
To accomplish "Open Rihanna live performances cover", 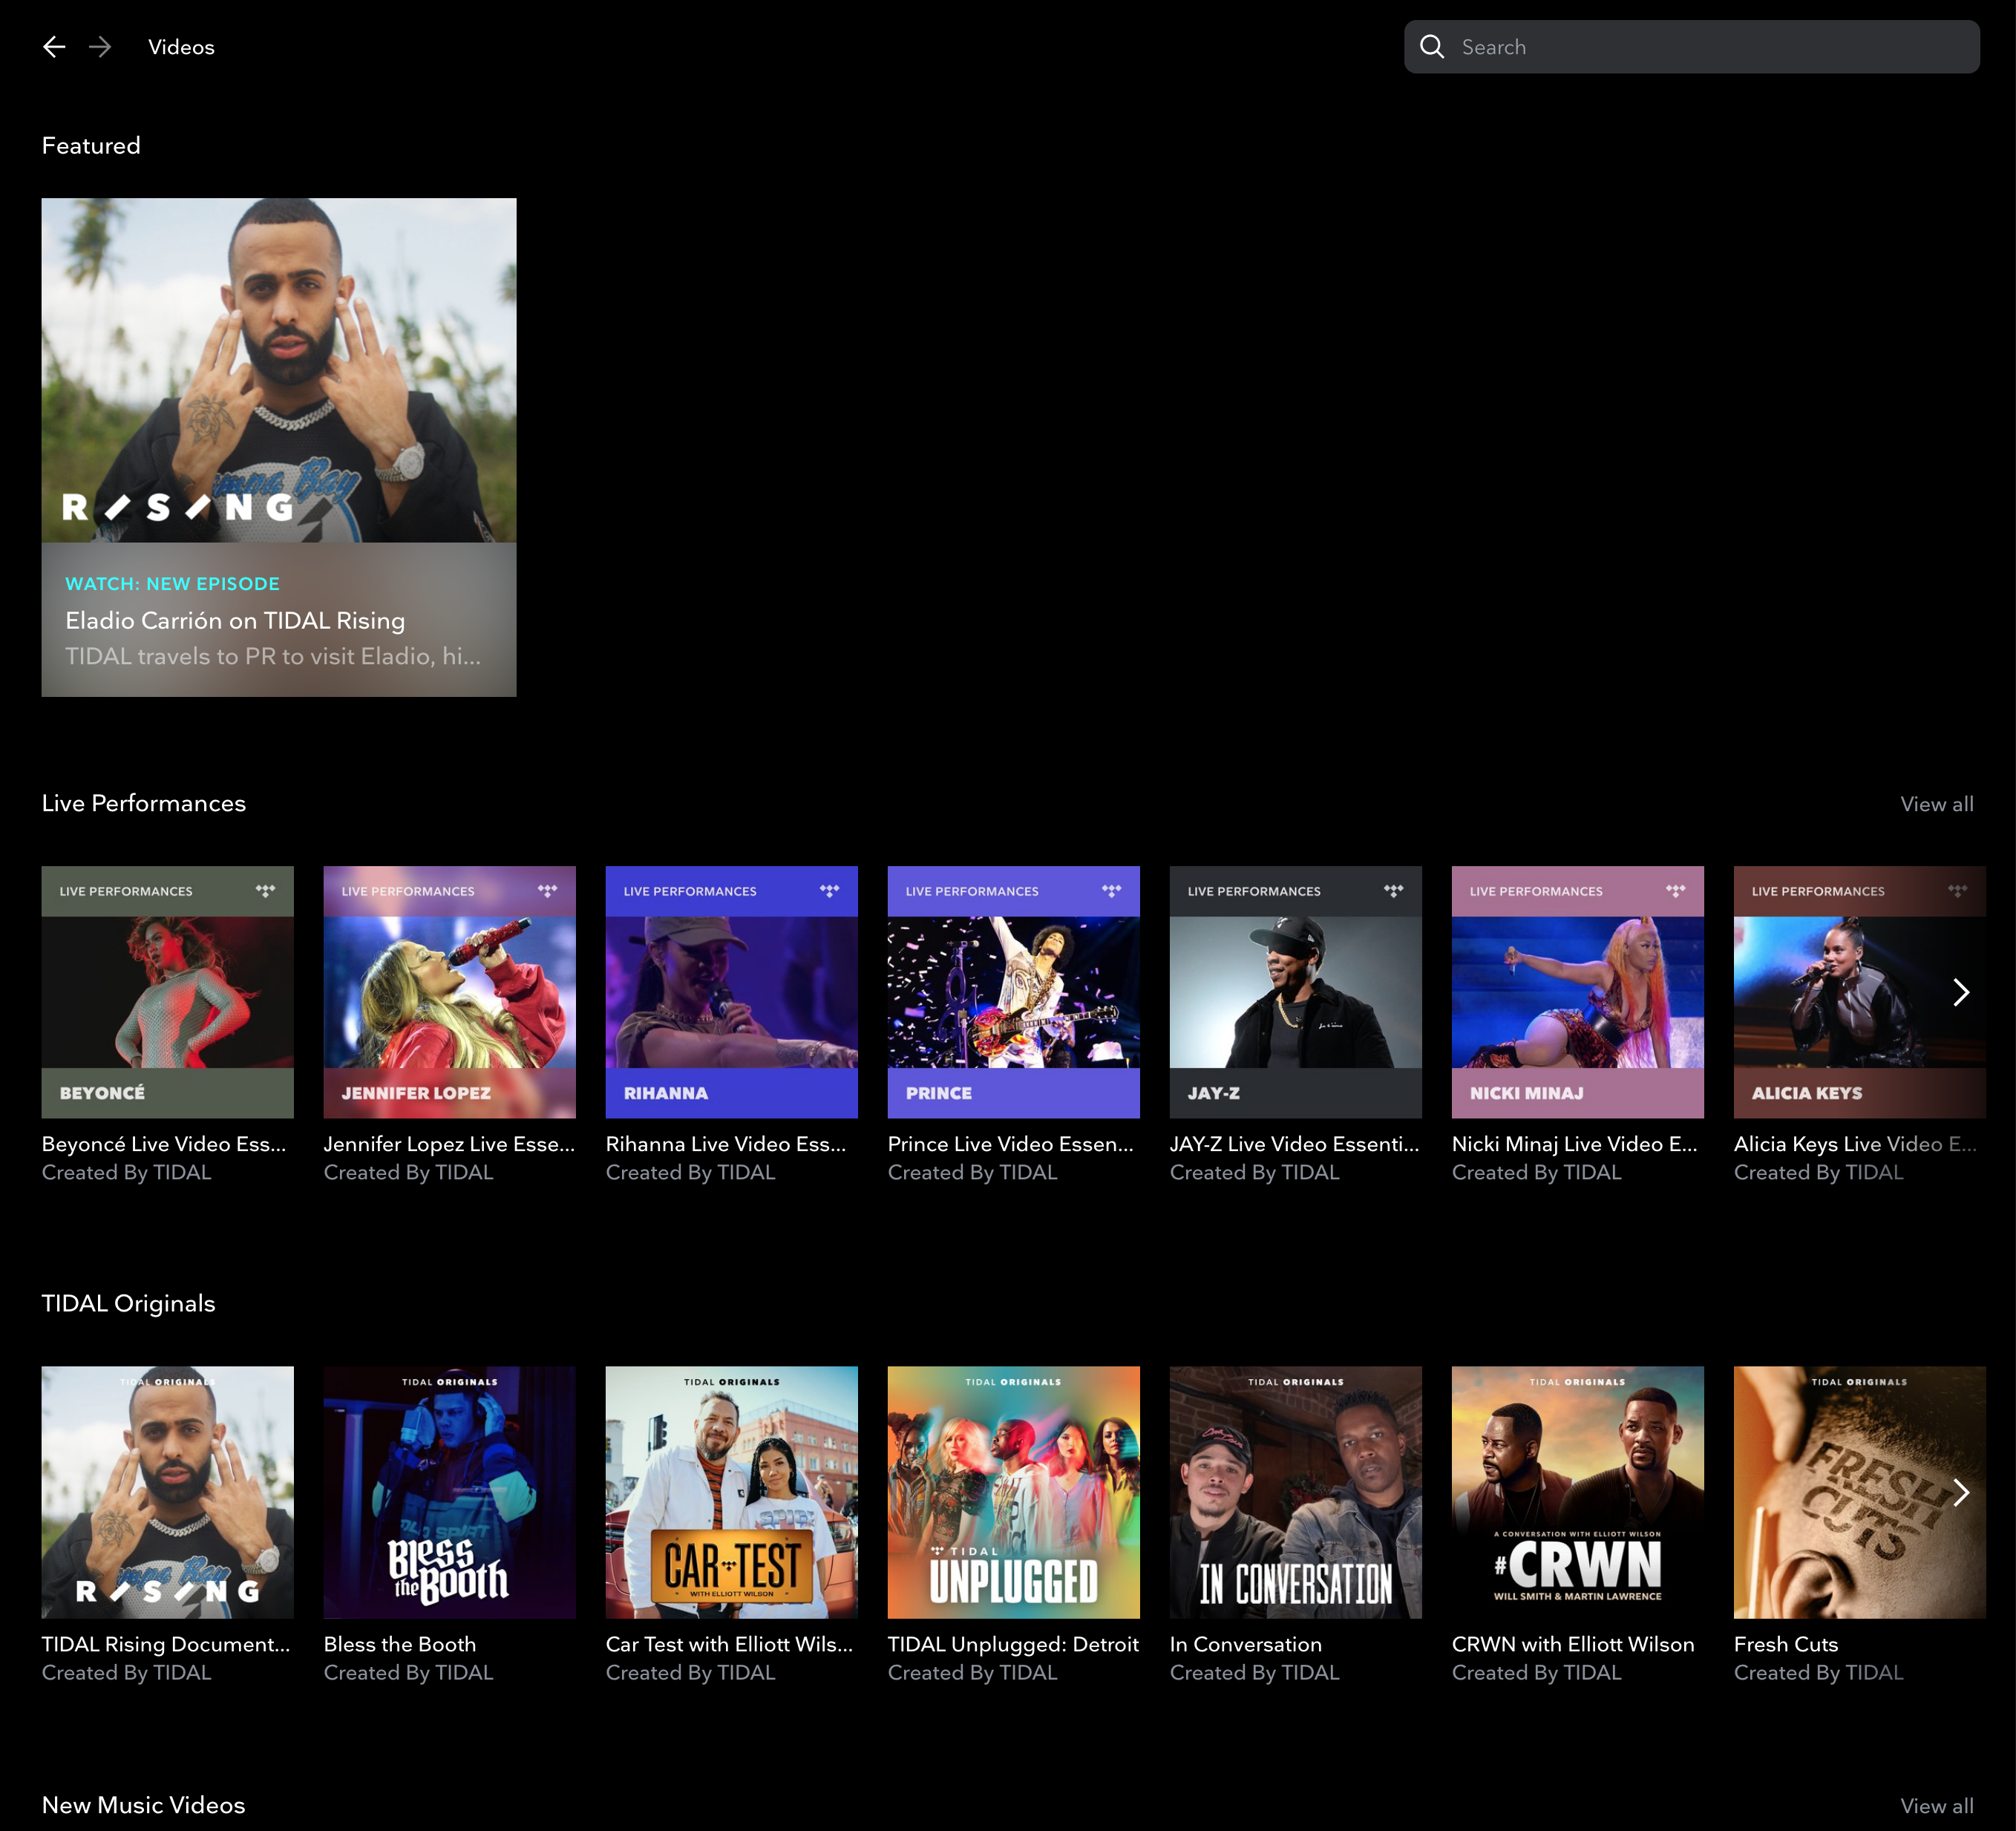I will tap(732, 992).
